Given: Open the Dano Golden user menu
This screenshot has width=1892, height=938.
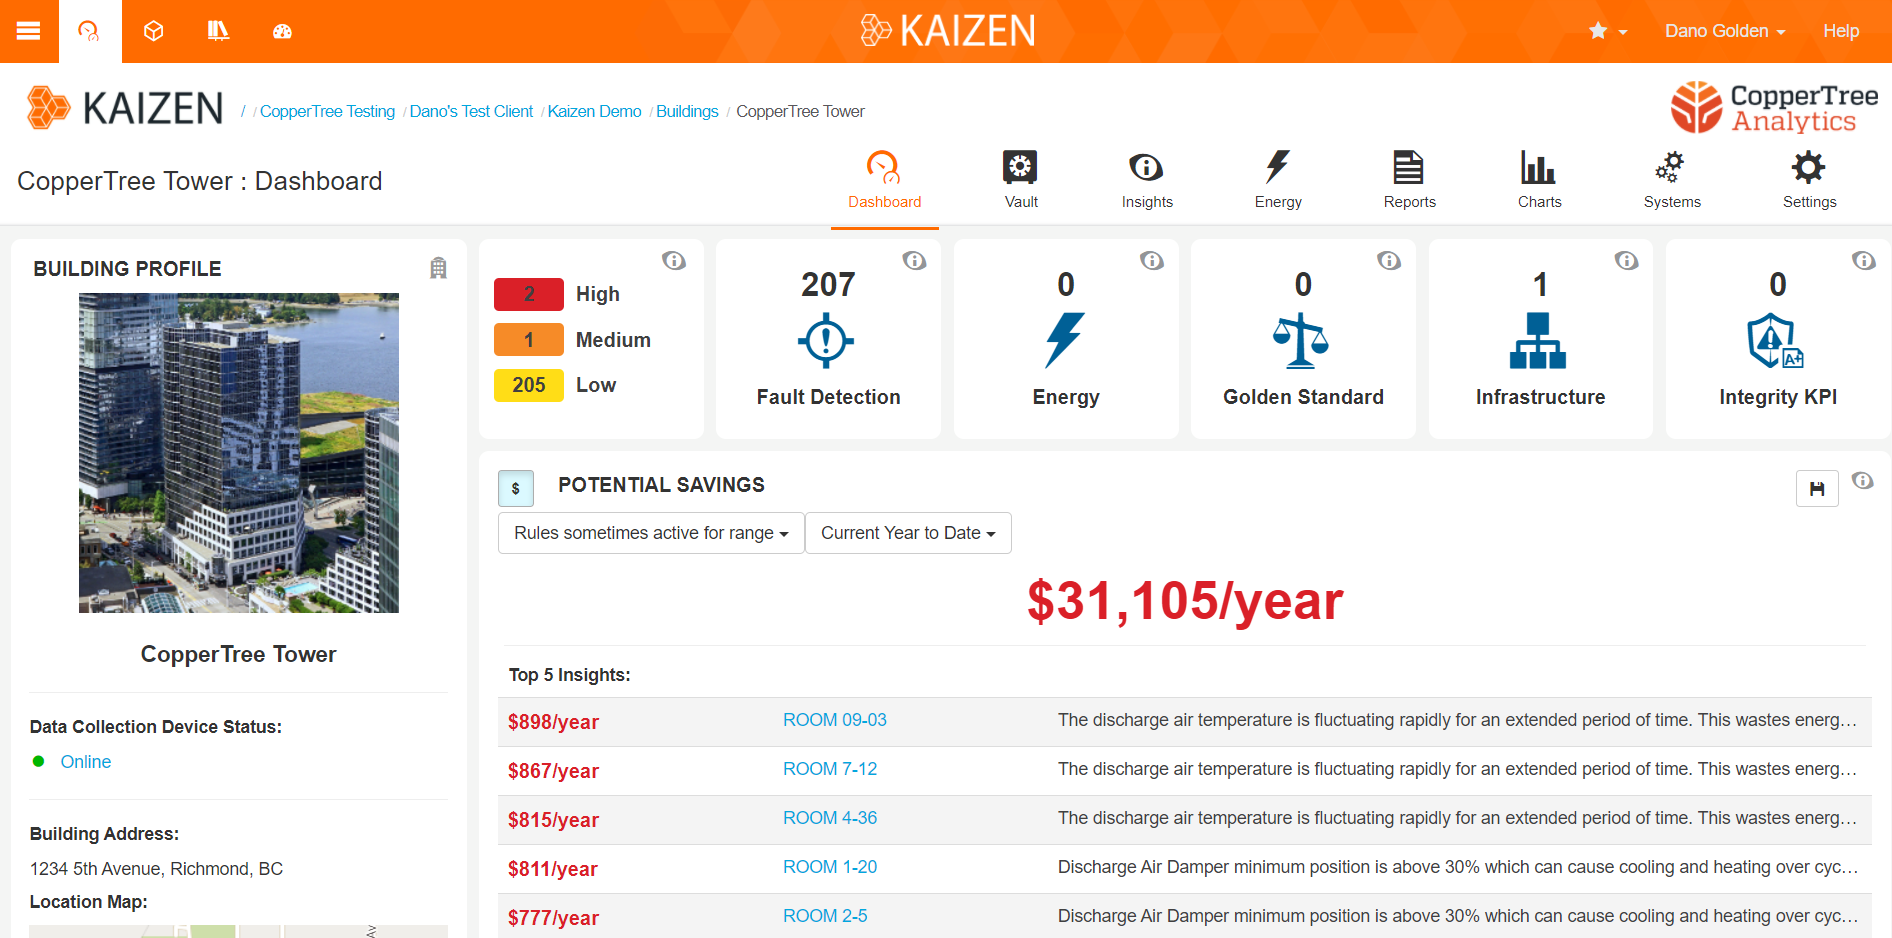Looking at the screenshot, I should (x=1724, y=31).
